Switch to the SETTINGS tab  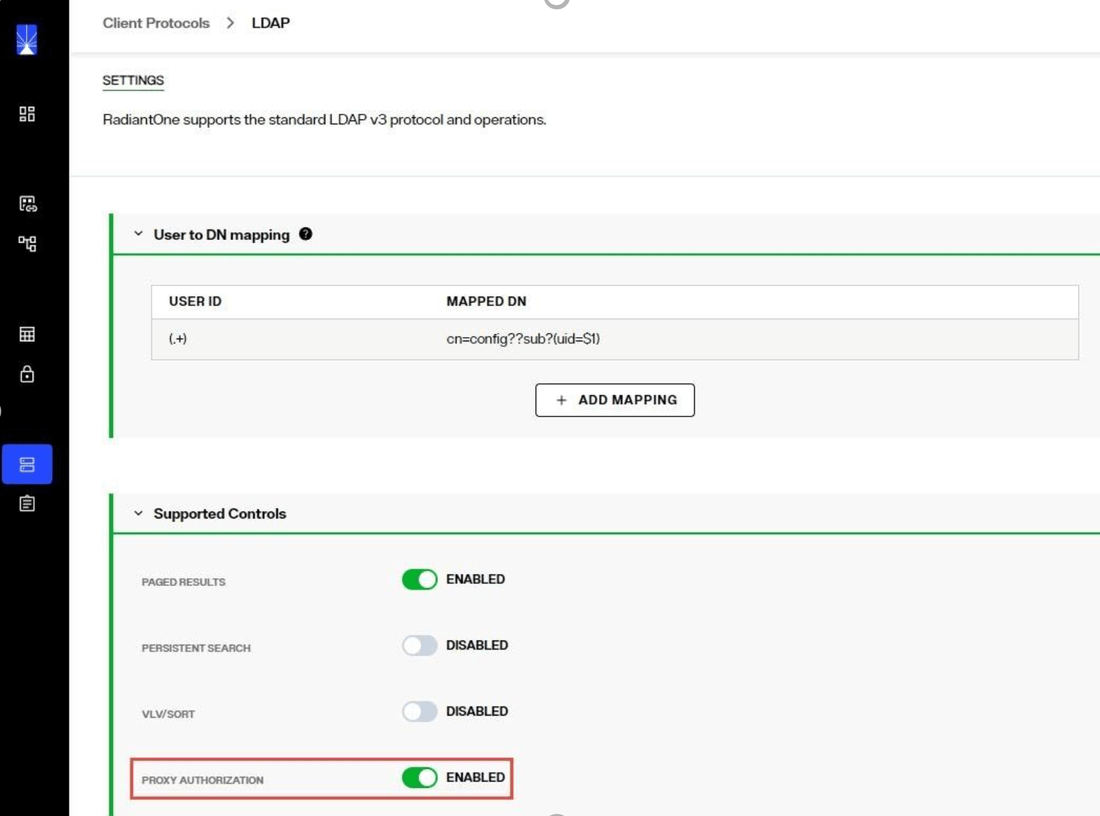tap(133, 80)
